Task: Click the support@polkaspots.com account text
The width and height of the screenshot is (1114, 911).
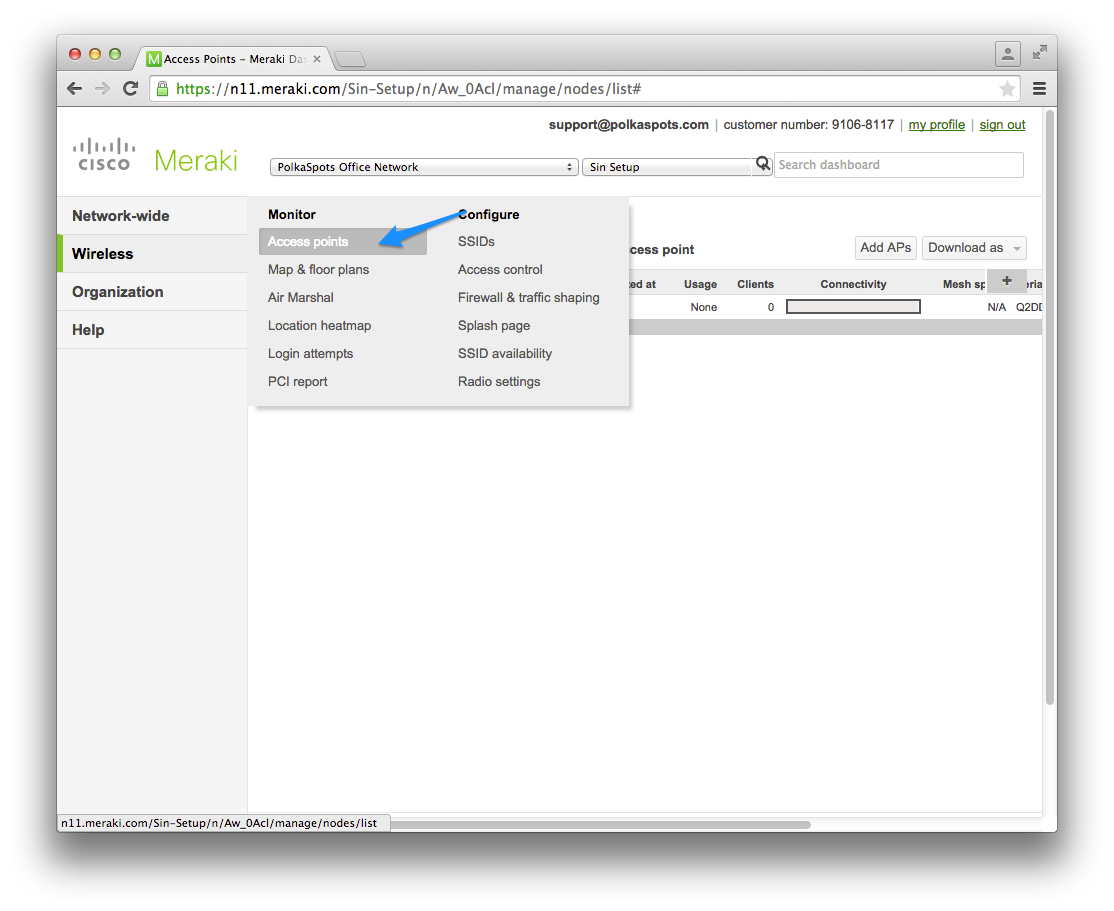Action: pyautogui.click(x=628, y=125)
